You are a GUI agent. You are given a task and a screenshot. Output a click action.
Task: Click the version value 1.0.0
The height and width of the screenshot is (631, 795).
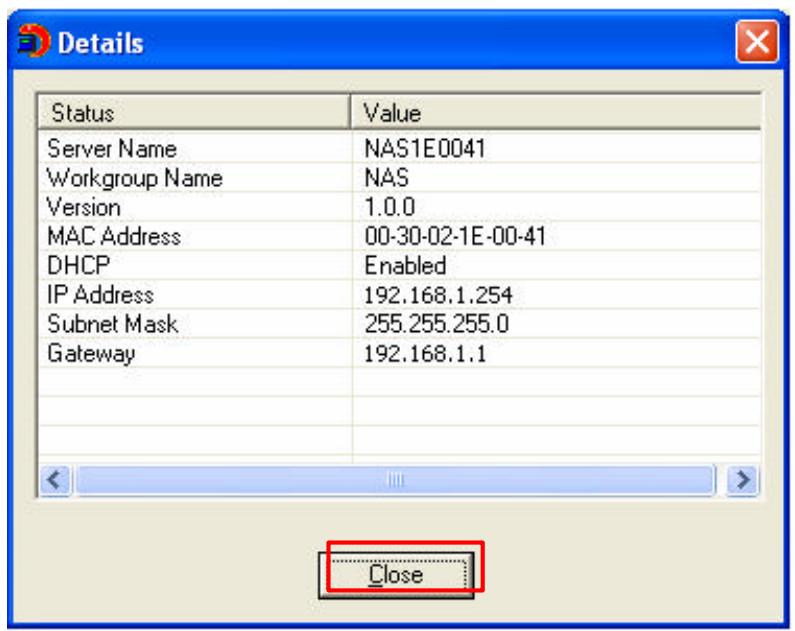click(389, 207)
